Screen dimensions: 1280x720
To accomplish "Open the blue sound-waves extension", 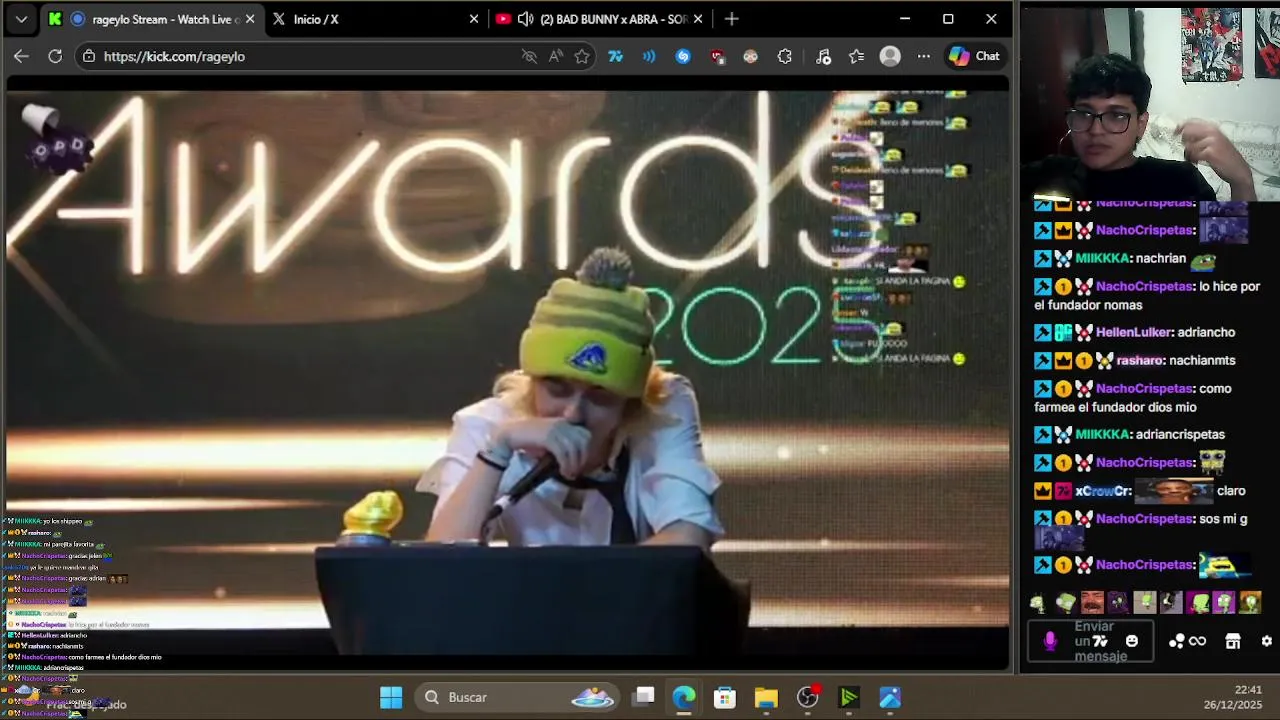I will coord(649,56).
